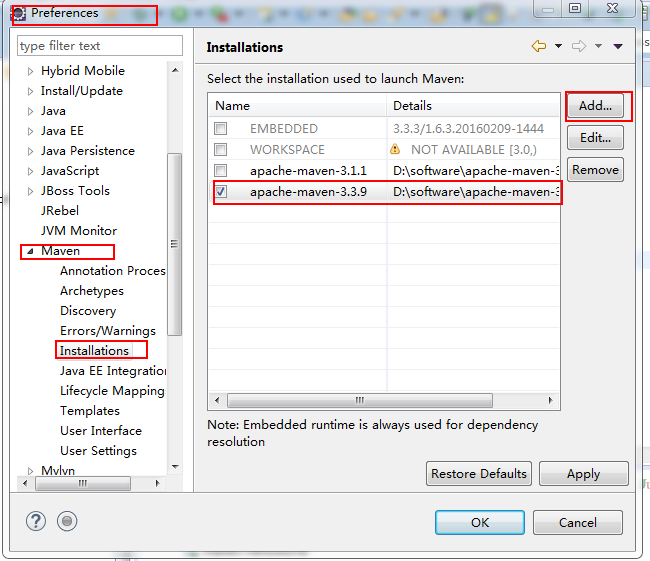Click the installations table horizontal scrollbar thumb
The image size is (650, 561).
tap(360, 401)
